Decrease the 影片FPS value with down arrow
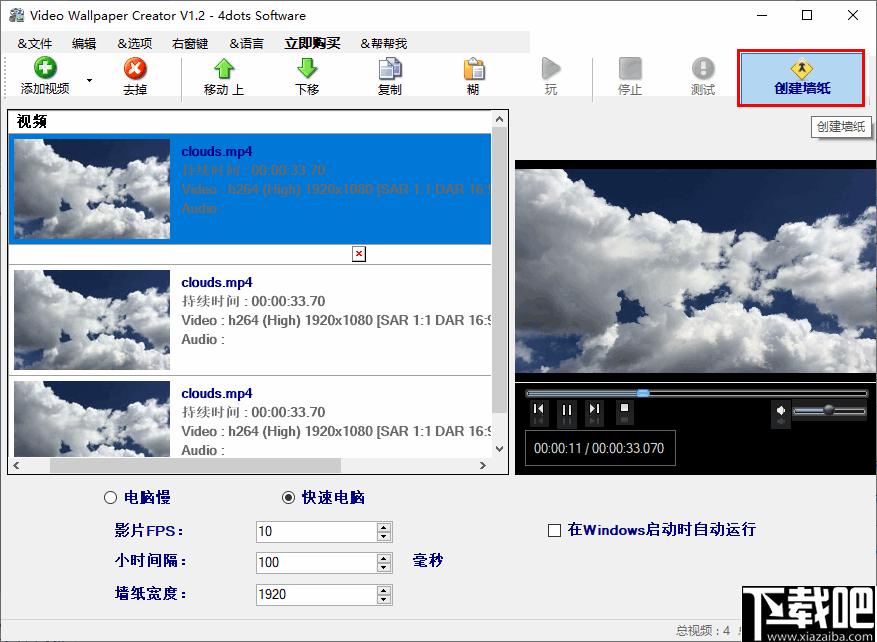 coord(384,536)
